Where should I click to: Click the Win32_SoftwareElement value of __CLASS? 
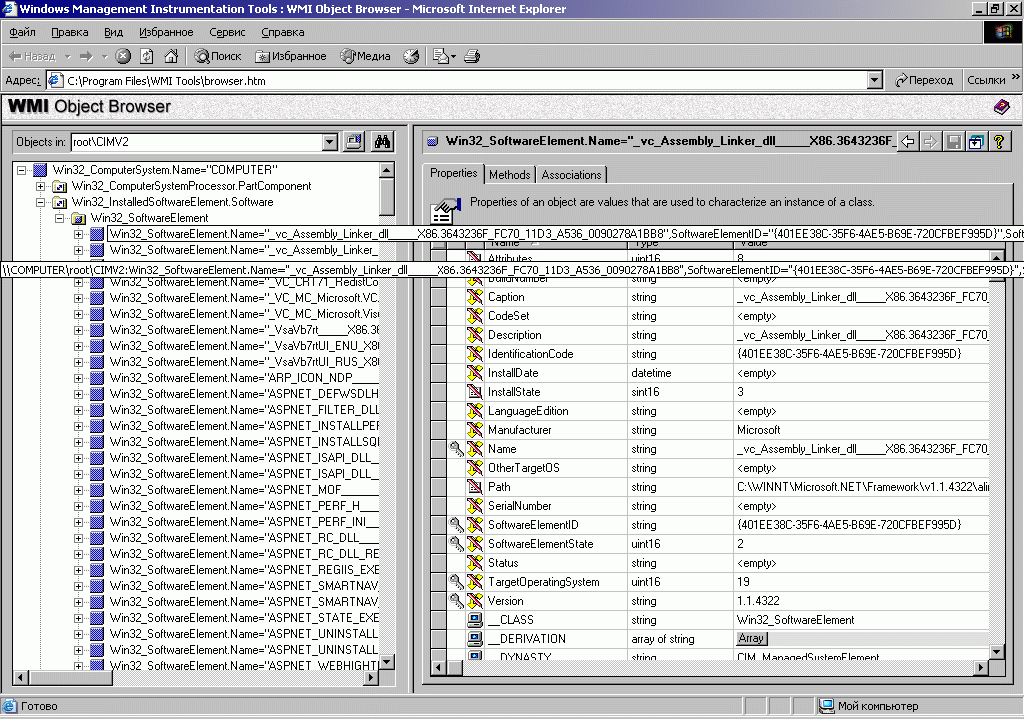pyautogui.click(x=795, y=620)
